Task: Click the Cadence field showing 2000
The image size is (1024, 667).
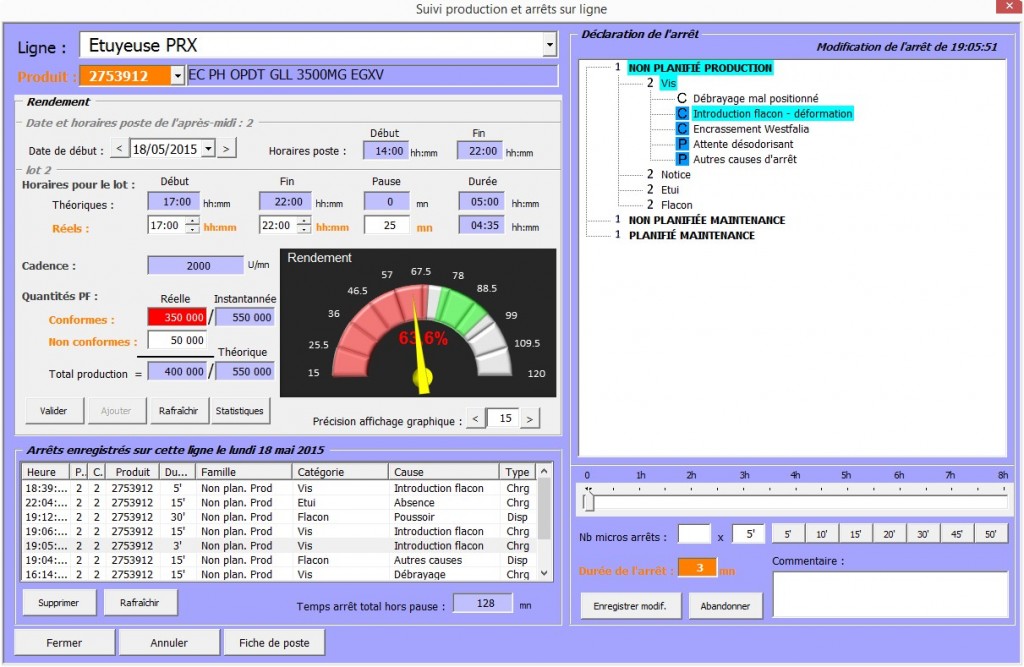Action: point(196,265)
